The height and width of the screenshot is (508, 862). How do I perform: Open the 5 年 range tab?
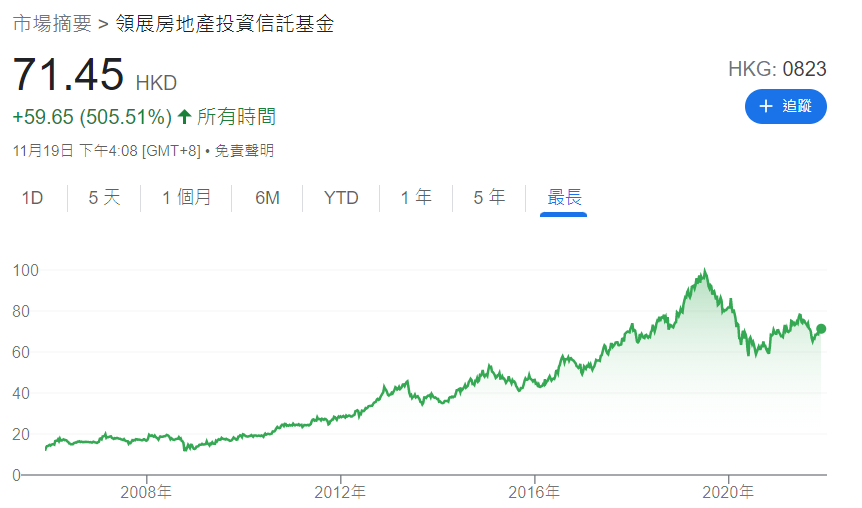(x=489, y=197)
